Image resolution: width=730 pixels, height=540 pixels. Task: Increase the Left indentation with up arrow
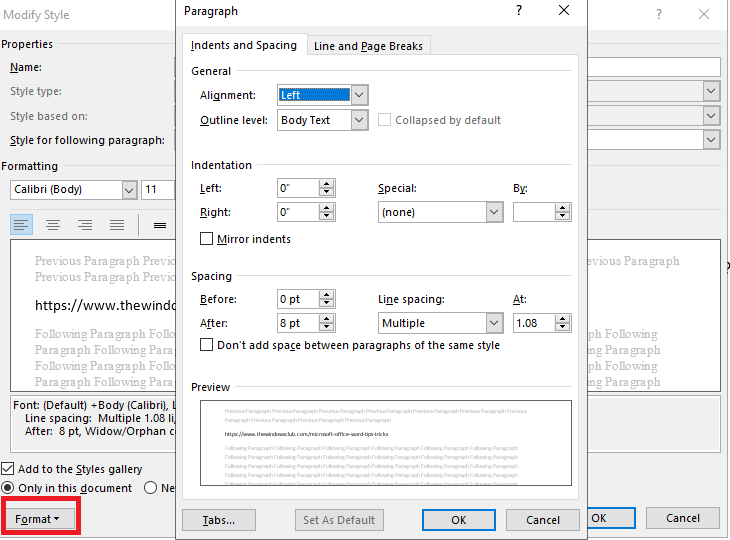tap(326, 183)
